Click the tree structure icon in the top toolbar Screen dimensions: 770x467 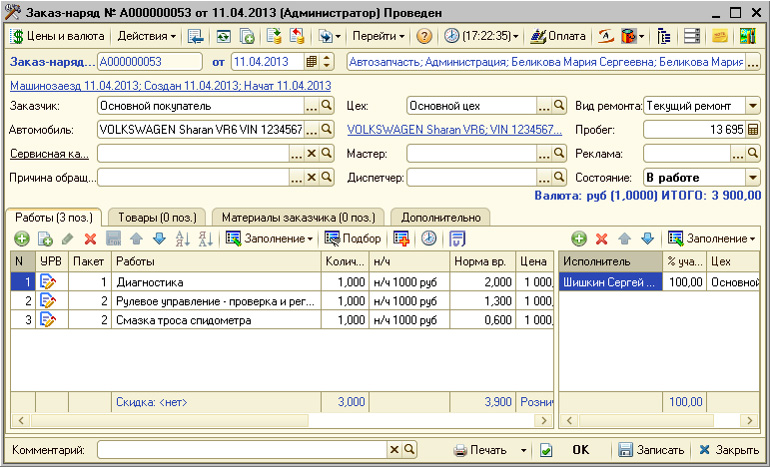click(x=664, y=36)
